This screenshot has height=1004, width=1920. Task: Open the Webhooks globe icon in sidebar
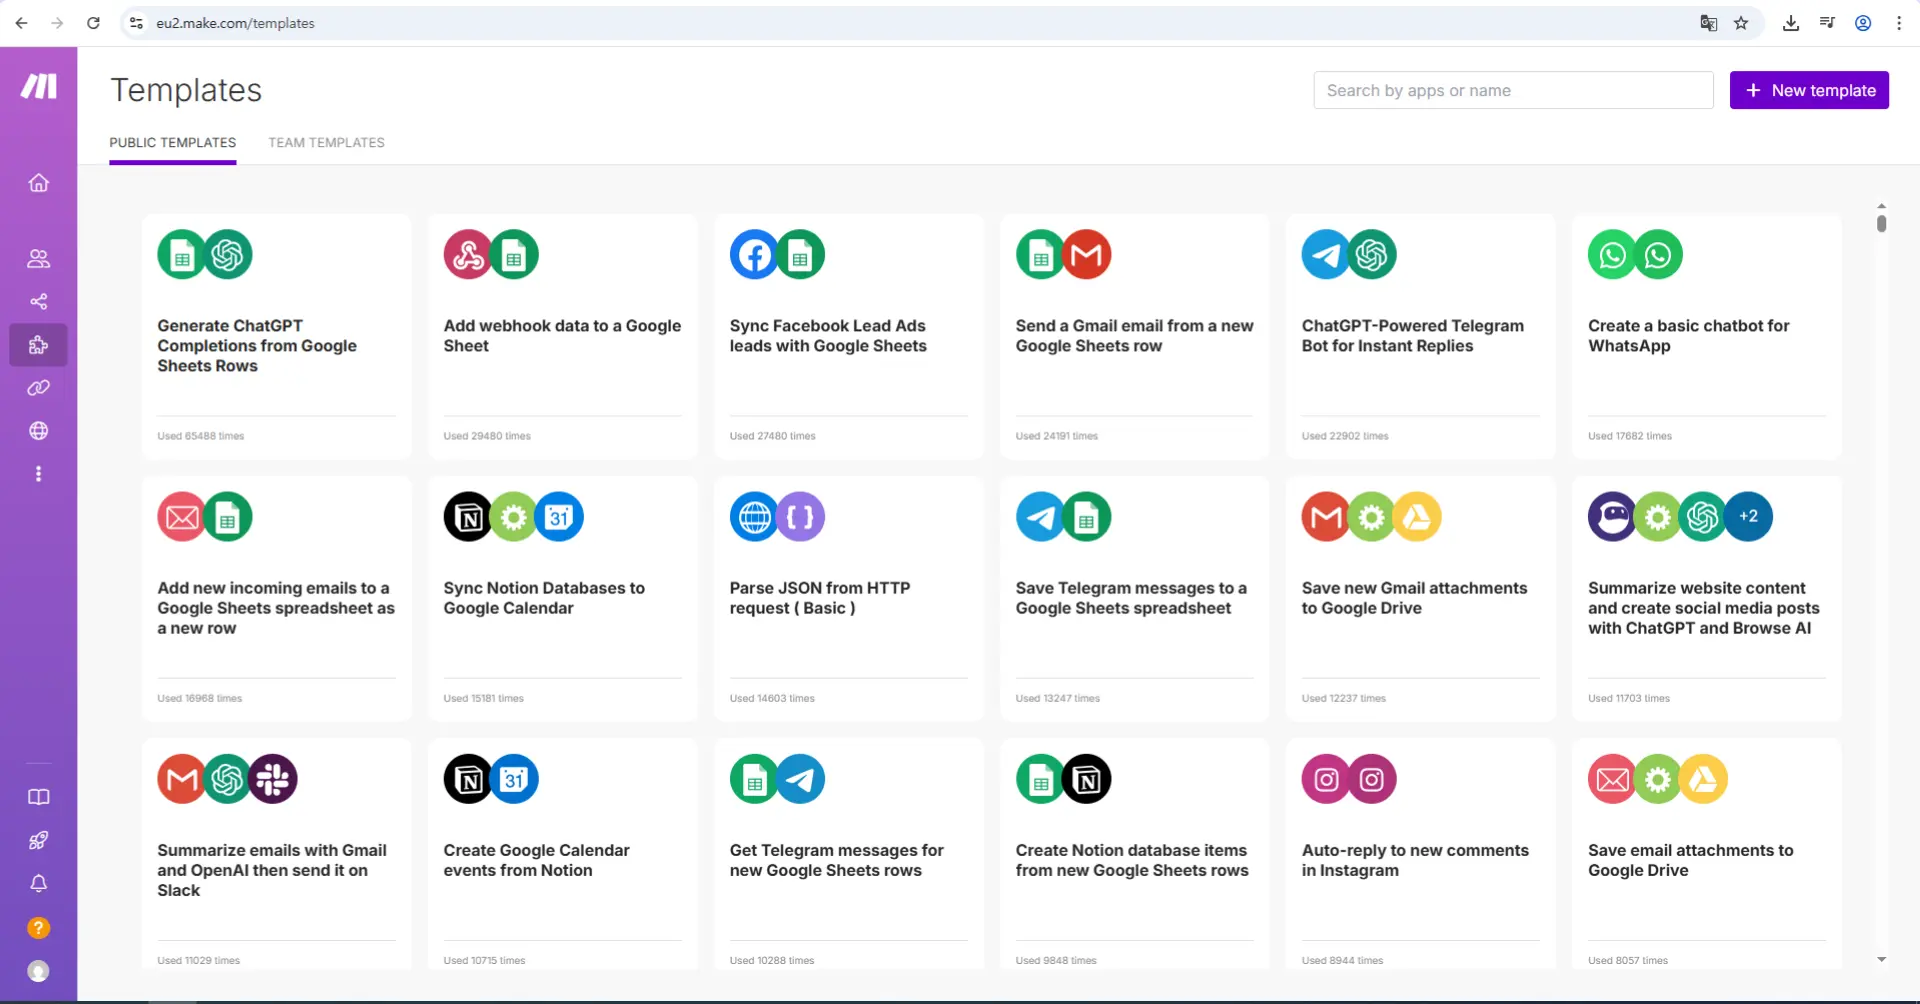(38, 431)
